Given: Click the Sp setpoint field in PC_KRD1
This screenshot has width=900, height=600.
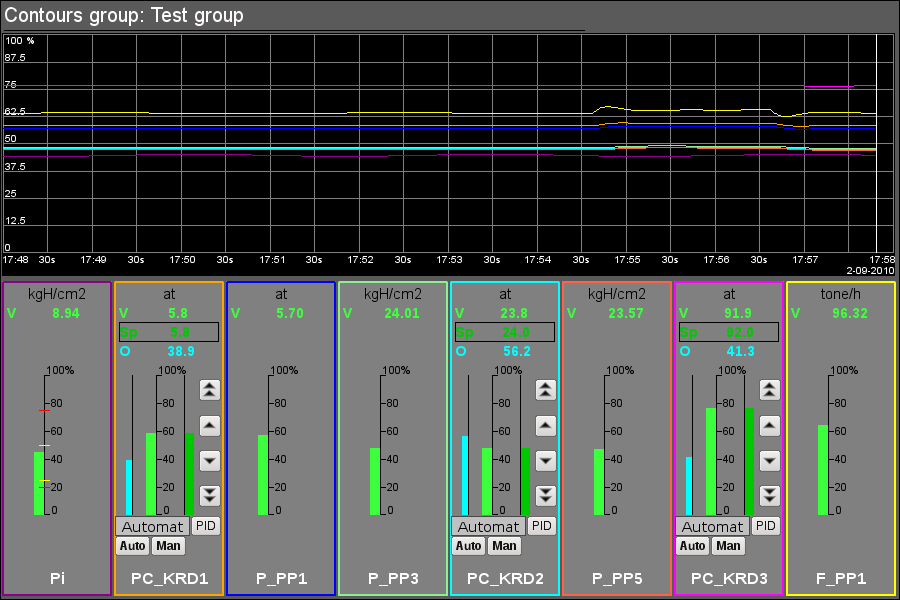Looking at the screenshot, I should (168, 332).
